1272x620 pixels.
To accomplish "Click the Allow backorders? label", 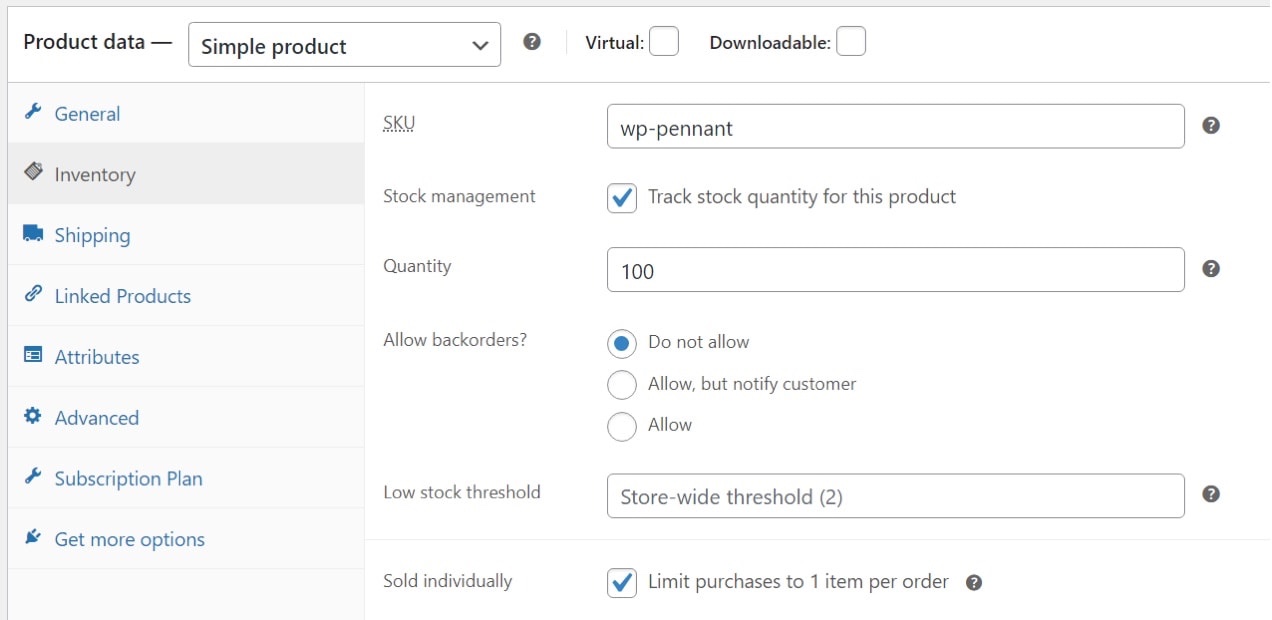I will pos(455,339).
